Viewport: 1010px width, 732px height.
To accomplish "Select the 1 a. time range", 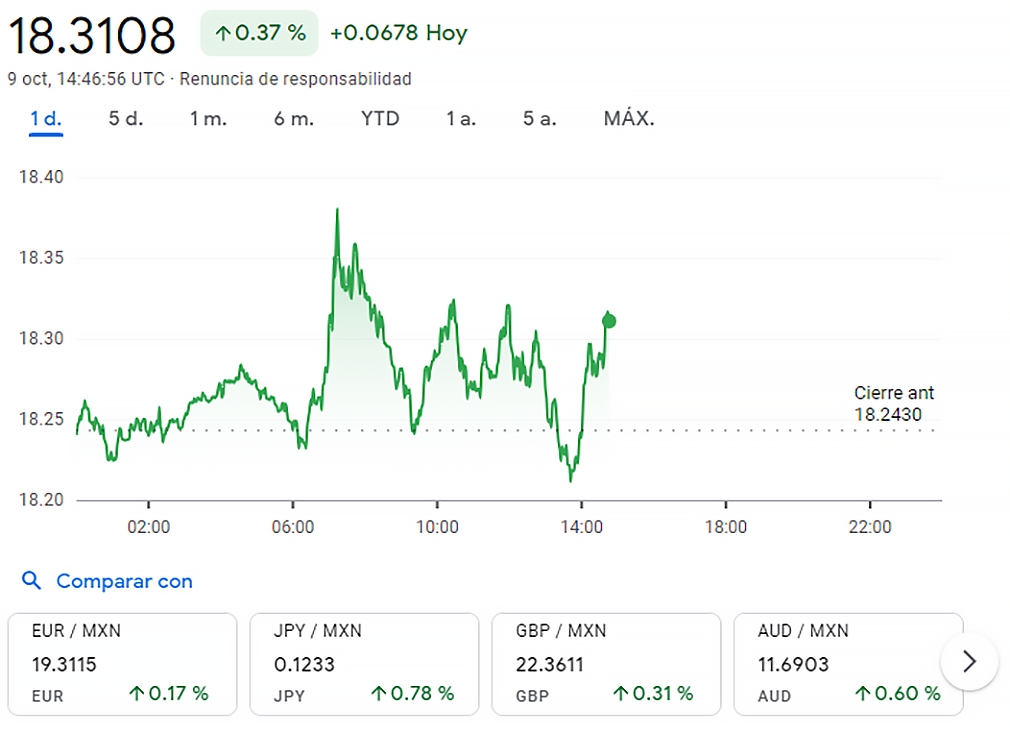I will [x=461, y=118].
